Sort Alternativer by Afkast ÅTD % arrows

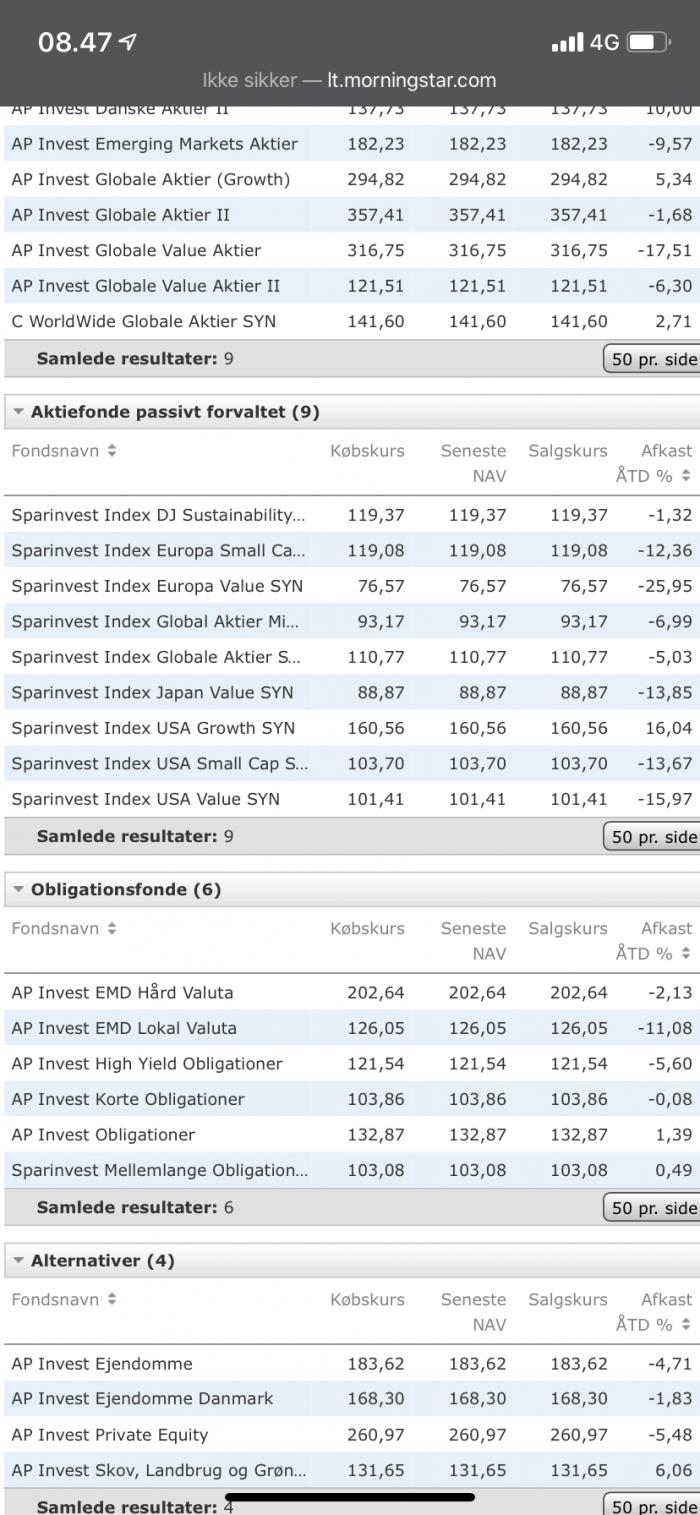tap(685, 1324)
